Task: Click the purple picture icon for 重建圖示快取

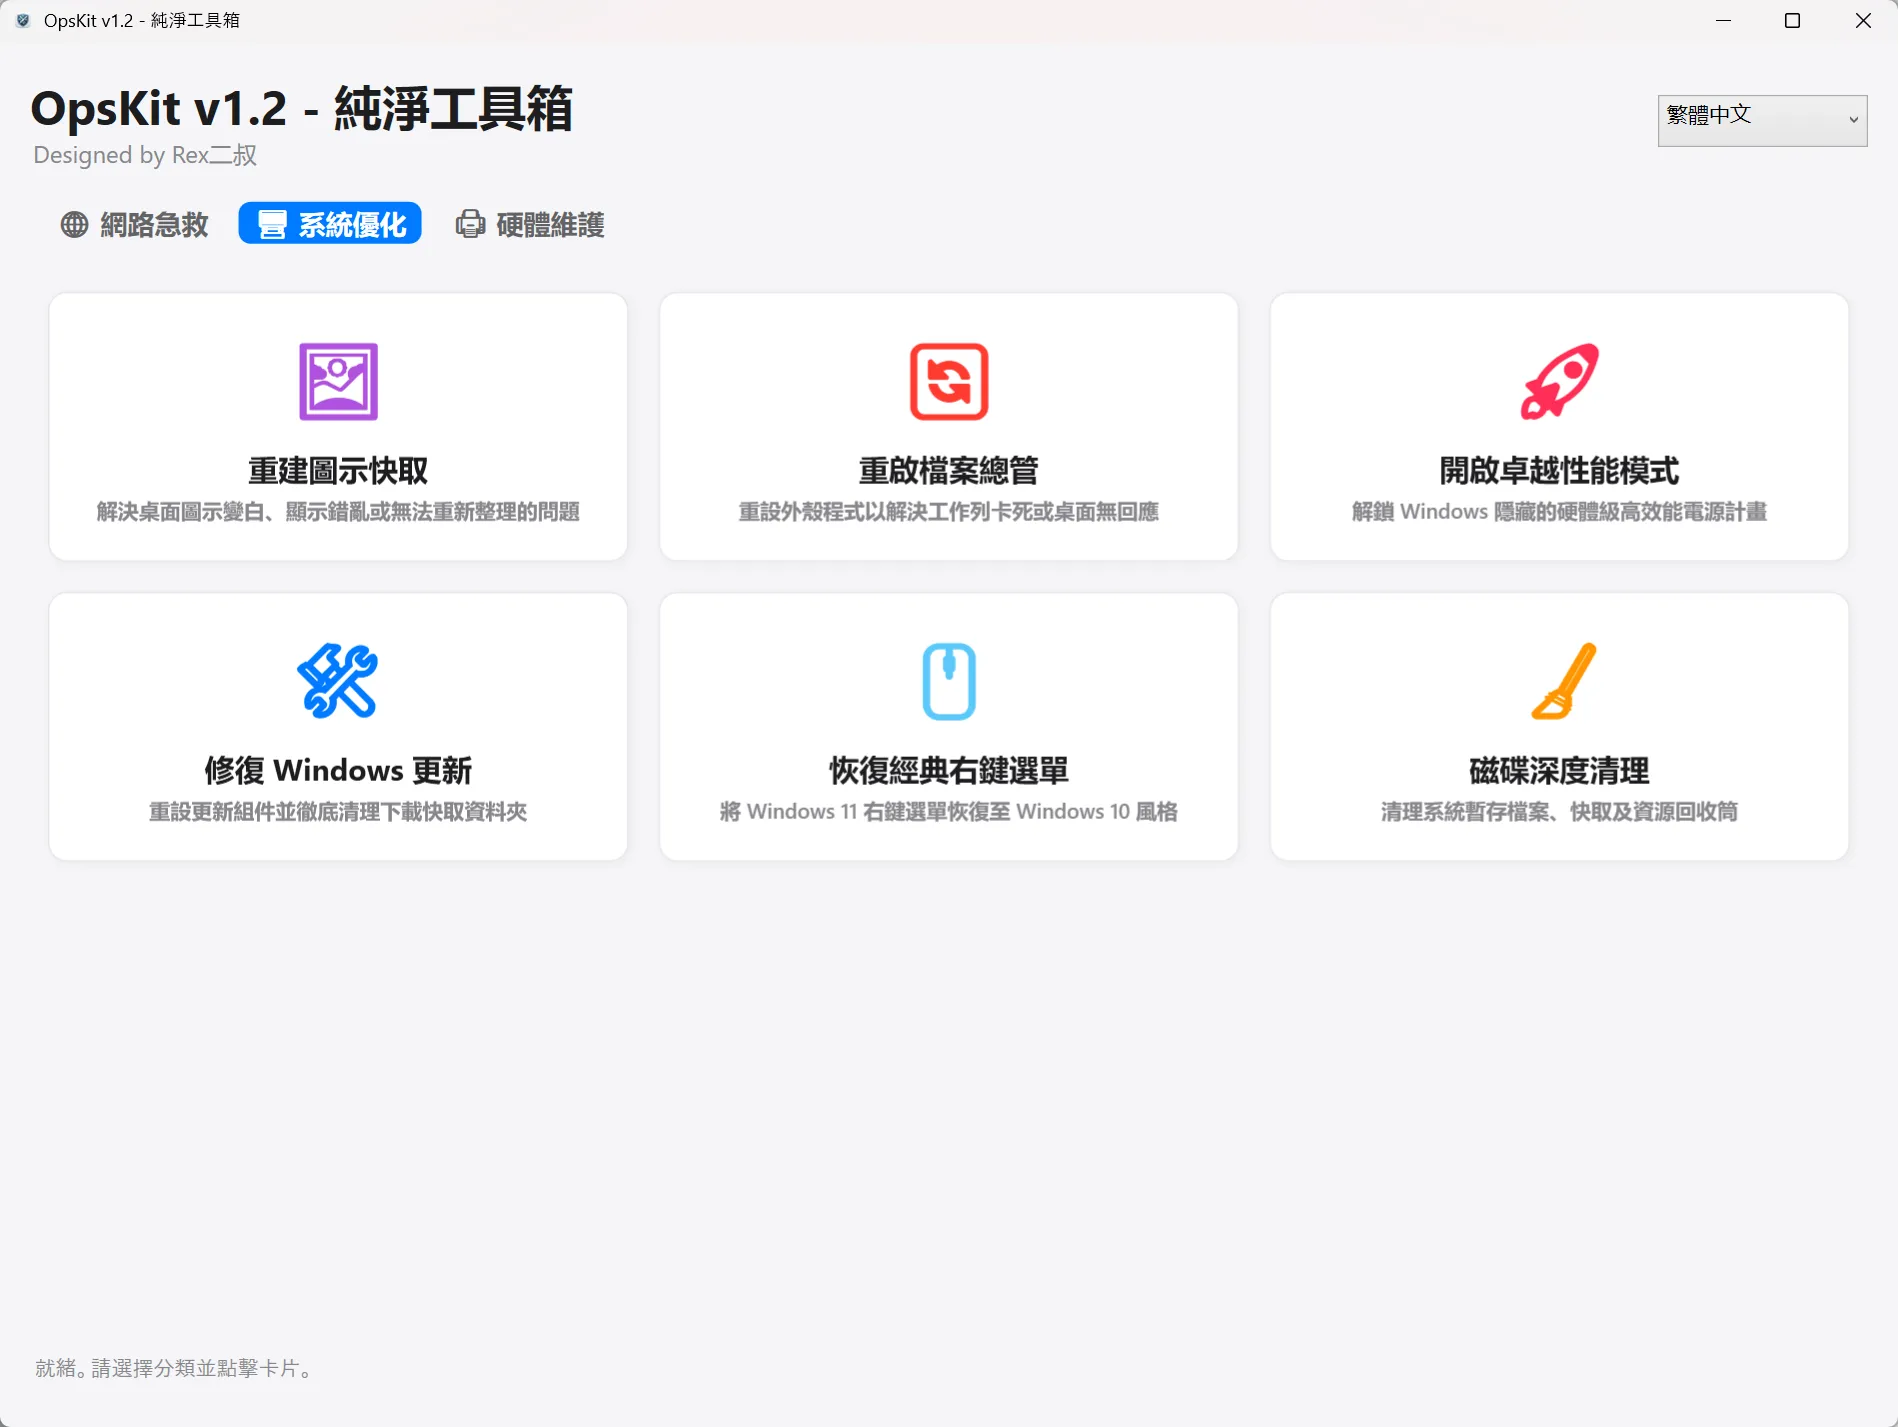Action: tap(338, 381)
